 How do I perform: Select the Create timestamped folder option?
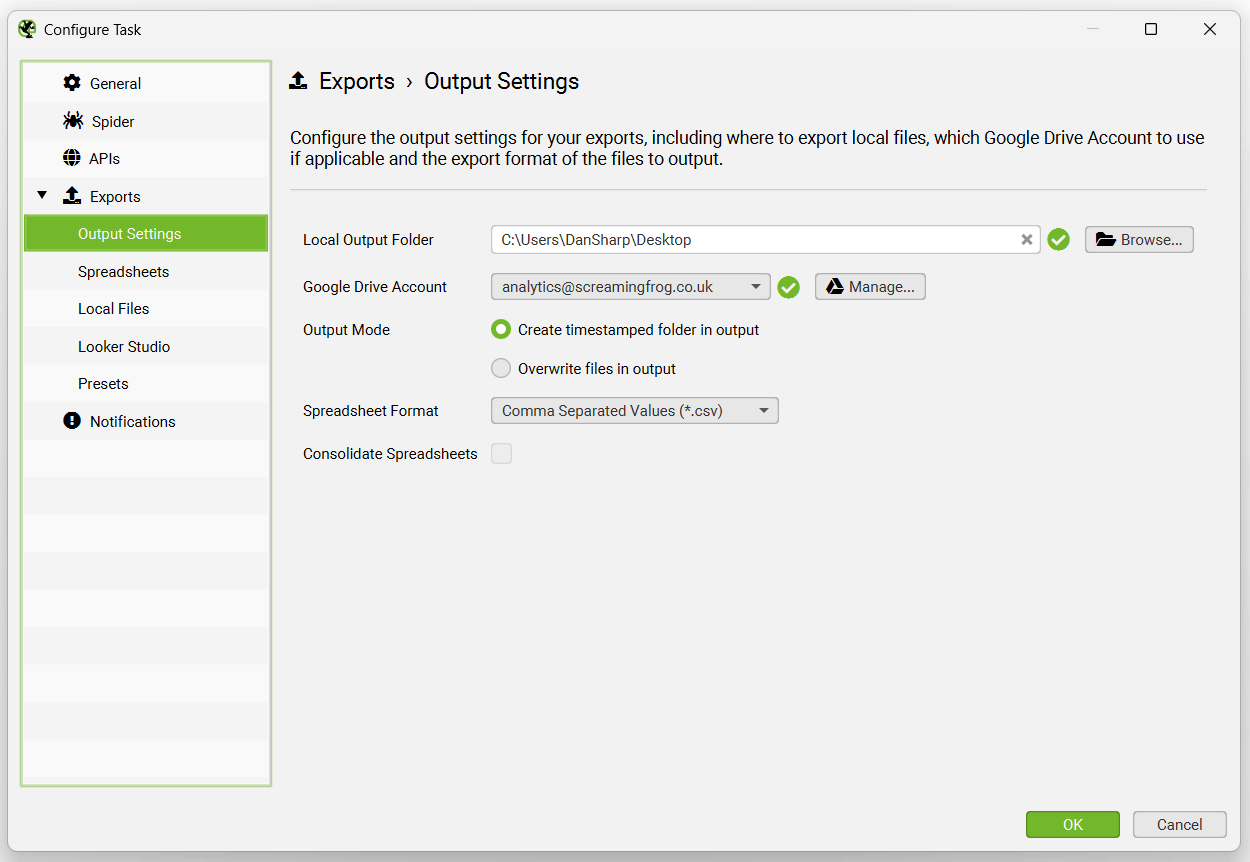[501, 329]
